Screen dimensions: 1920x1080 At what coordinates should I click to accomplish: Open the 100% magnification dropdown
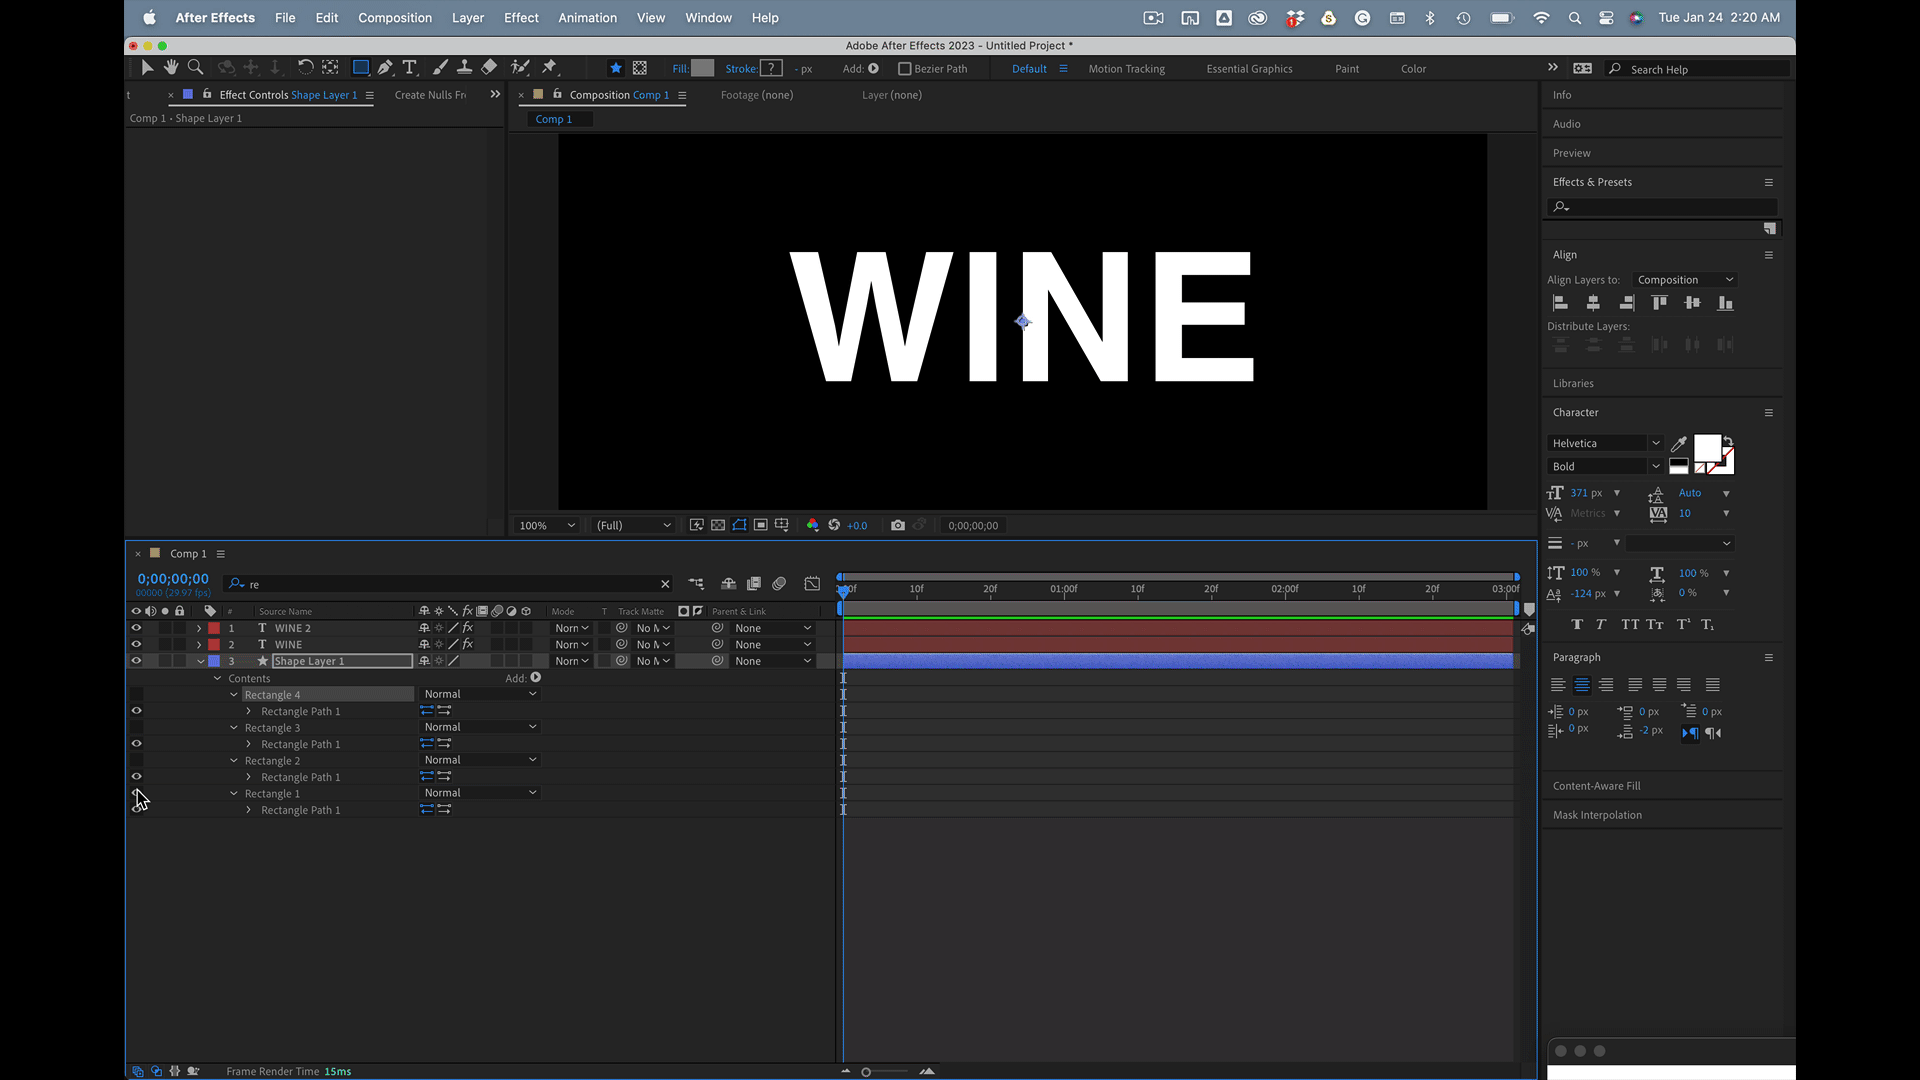[x=546, y=525]
